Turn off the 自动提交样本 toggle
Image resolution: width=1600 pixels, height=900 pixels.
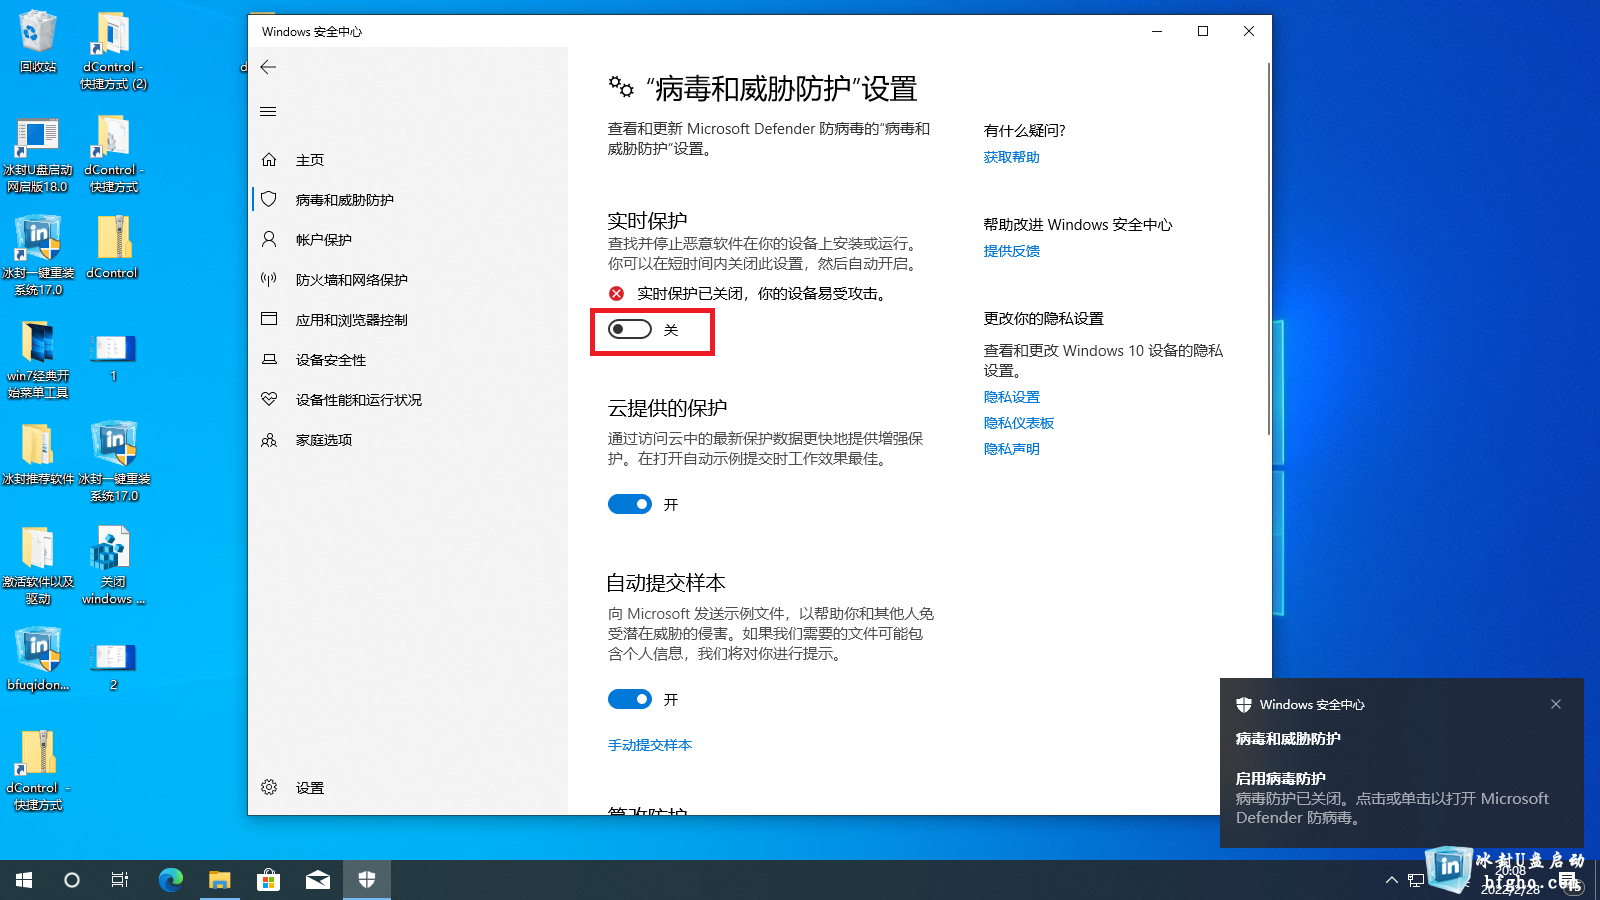click(630, 699)
